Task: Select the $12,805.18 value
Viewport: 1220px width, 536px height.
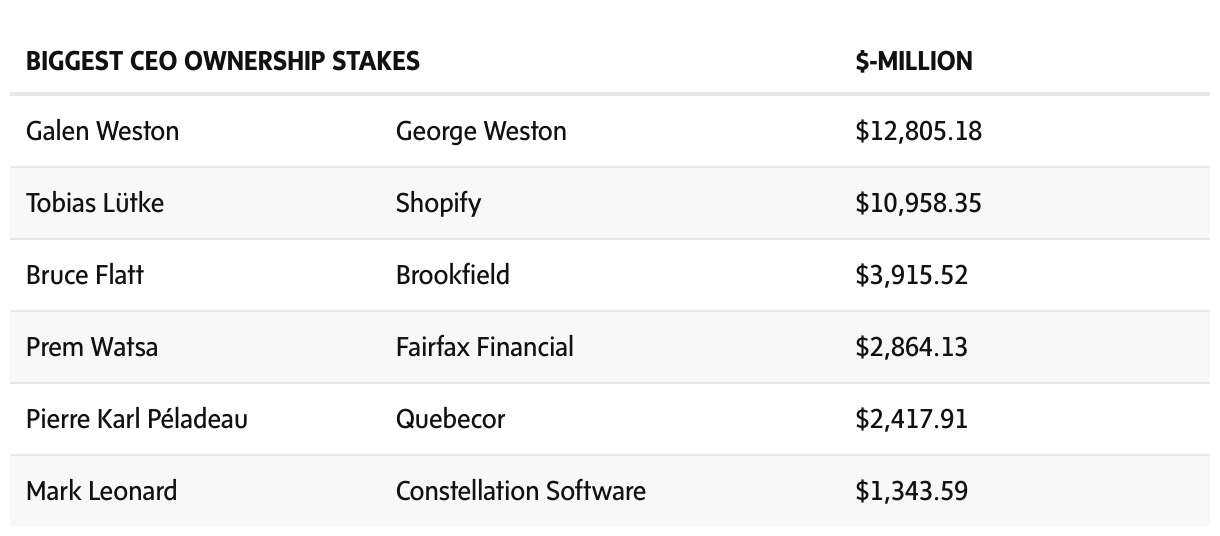Action: coord(918,131)
